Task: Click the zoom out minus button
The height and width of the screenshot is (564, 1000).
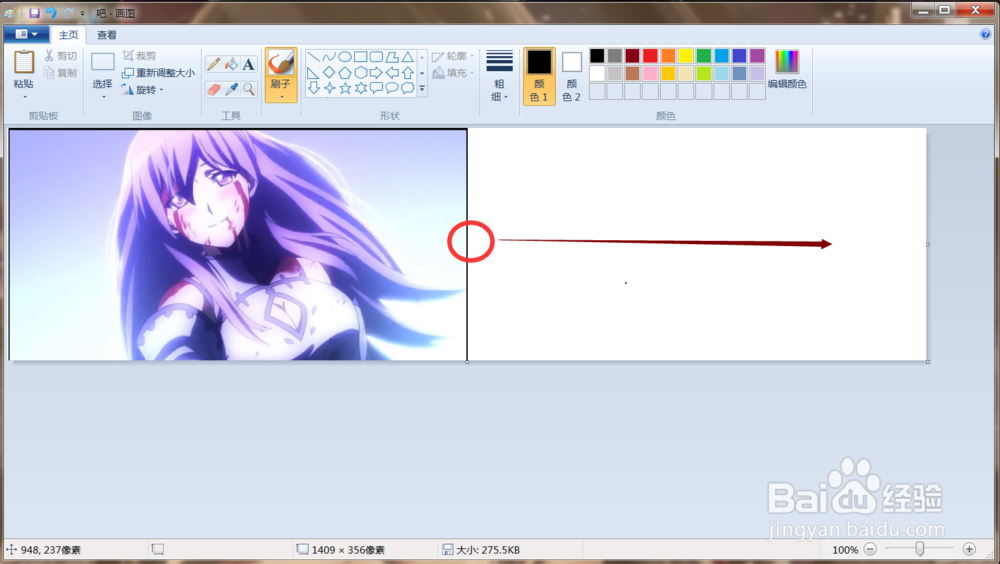Action: 871,549
